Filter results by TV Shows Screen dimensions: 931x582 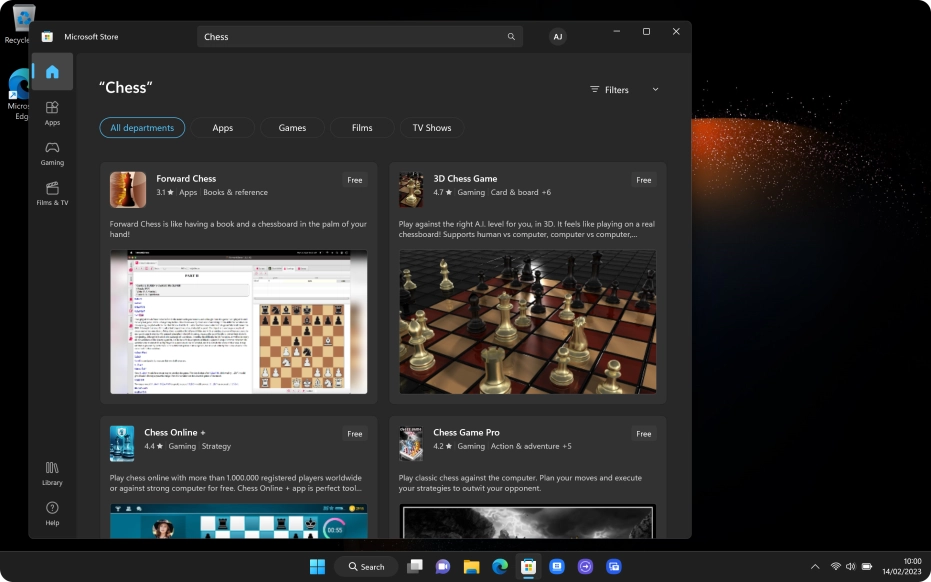(x=432, y=128)
